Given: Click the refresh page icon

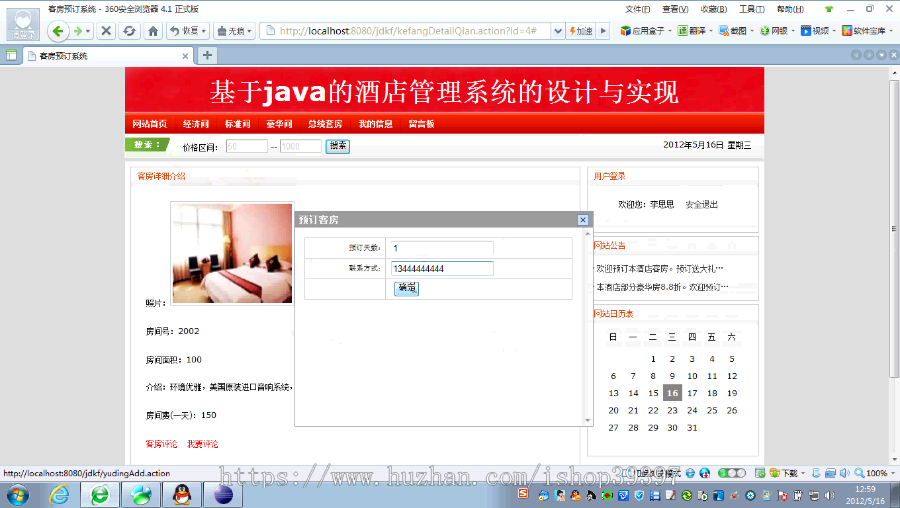Looking at the screenshot, I should pyautogui.click(x=129, y=31).
